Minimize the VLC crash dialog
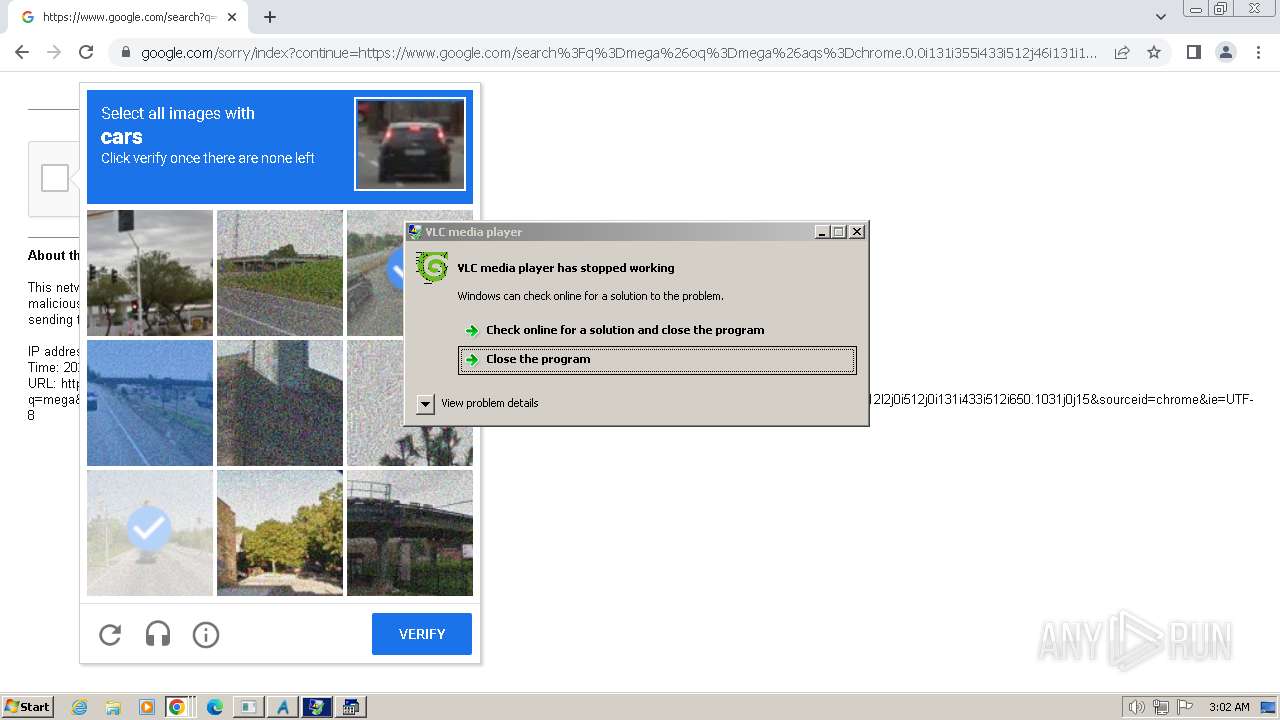This screenshot has width=1280, height=720. 822,232
